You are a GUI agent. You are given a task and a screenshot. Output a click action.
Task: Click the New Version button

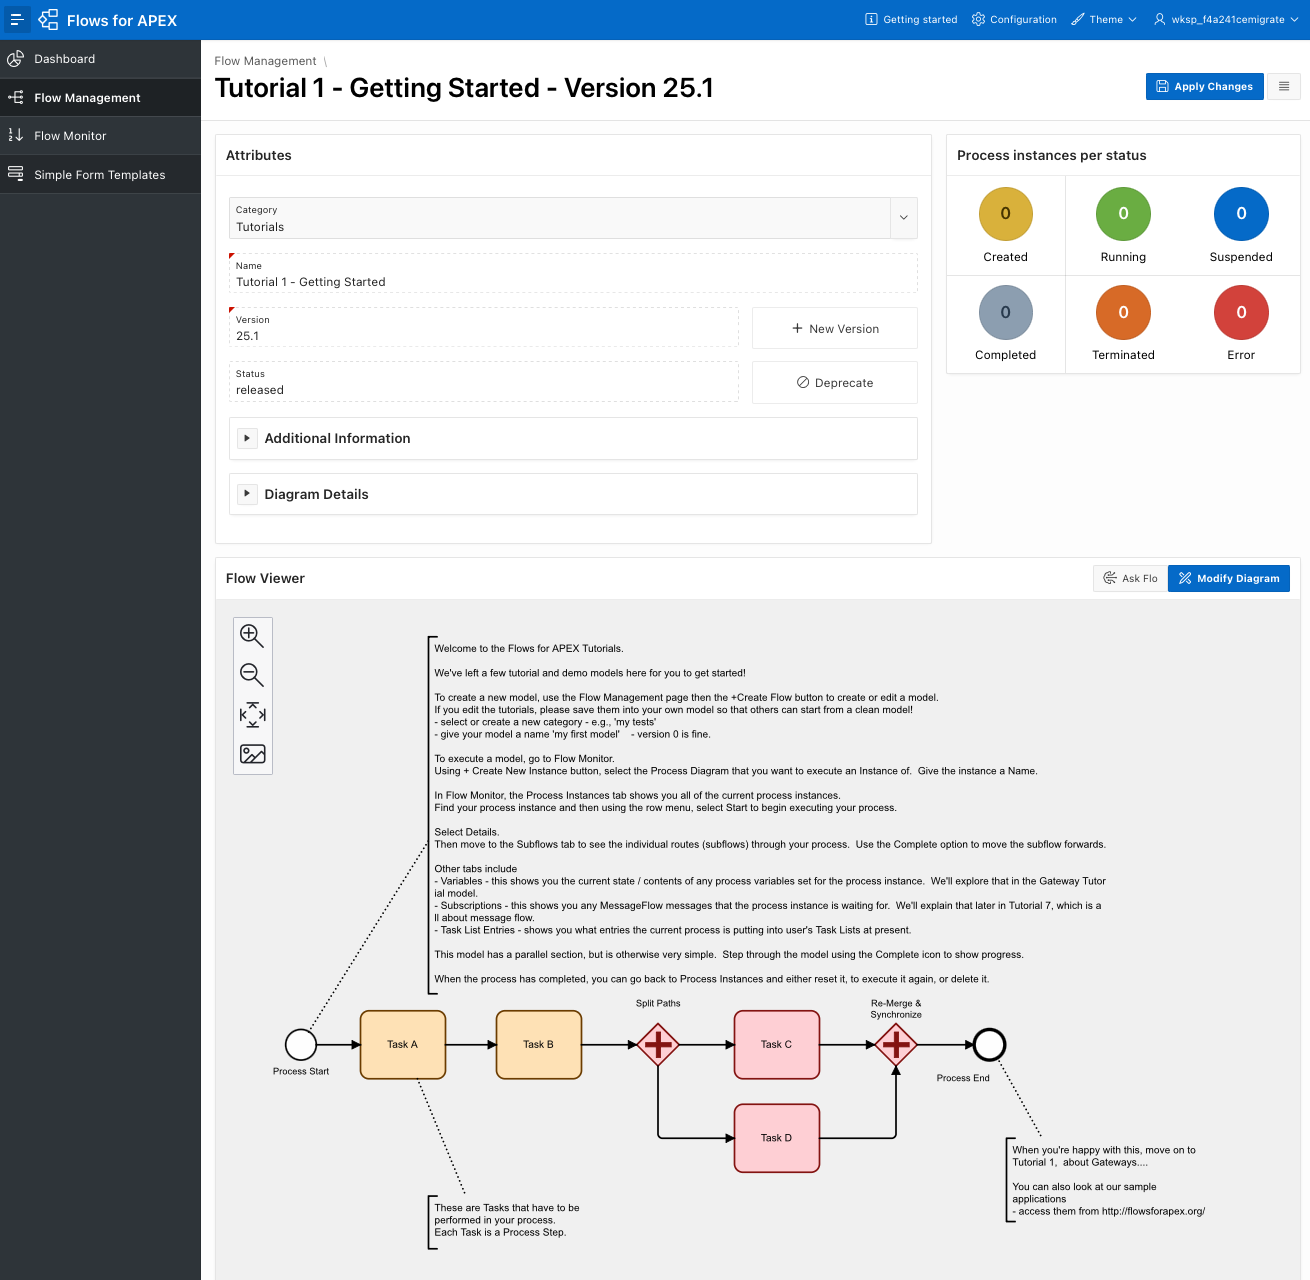(835, 328)
